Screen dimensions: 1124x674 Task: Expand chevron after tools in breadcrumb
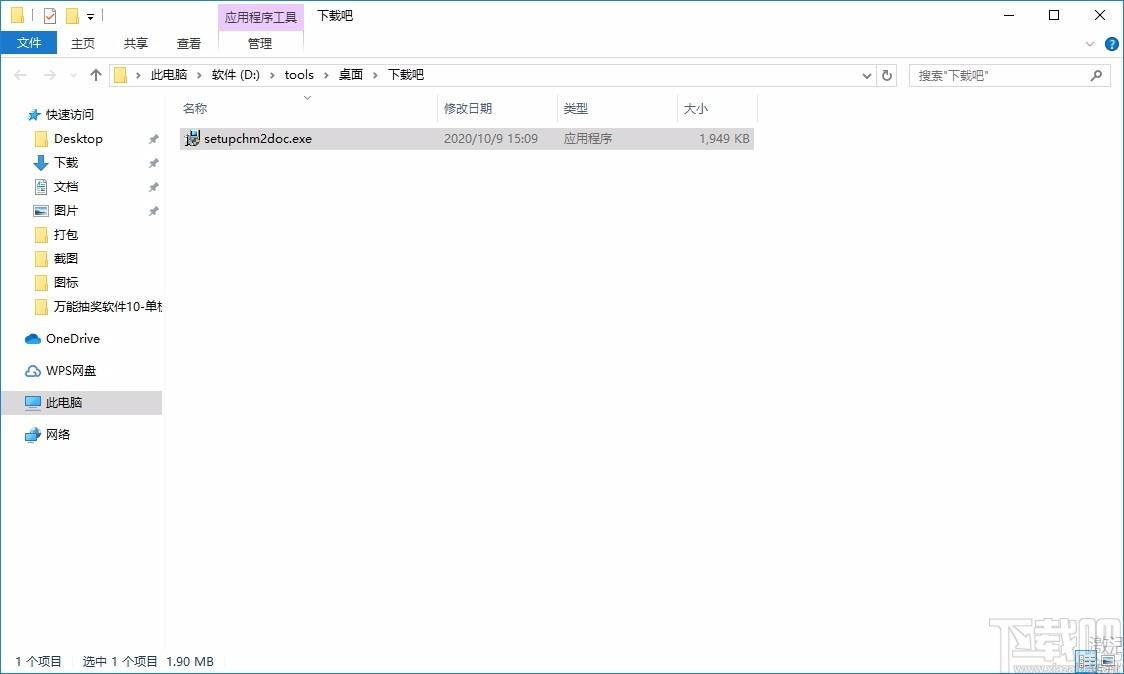click(326, 75)
